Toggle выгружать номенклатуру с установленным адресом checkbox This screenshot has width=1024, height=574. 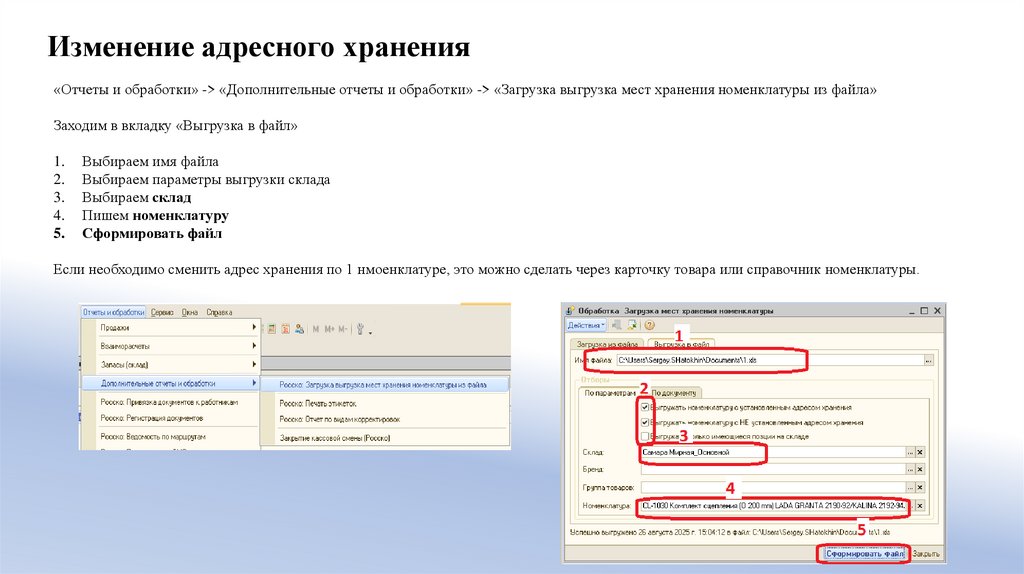pos(645,407)
